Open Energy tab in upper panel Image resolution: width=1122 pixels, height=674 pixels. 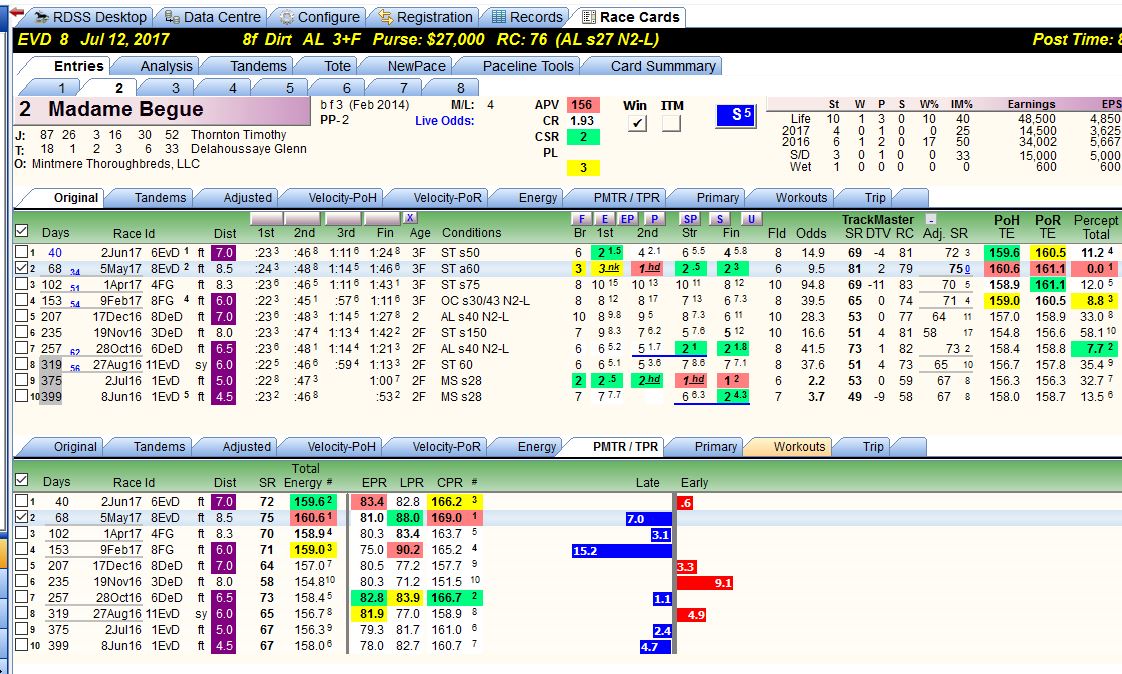pyautogui.click(x=537, y=197)
